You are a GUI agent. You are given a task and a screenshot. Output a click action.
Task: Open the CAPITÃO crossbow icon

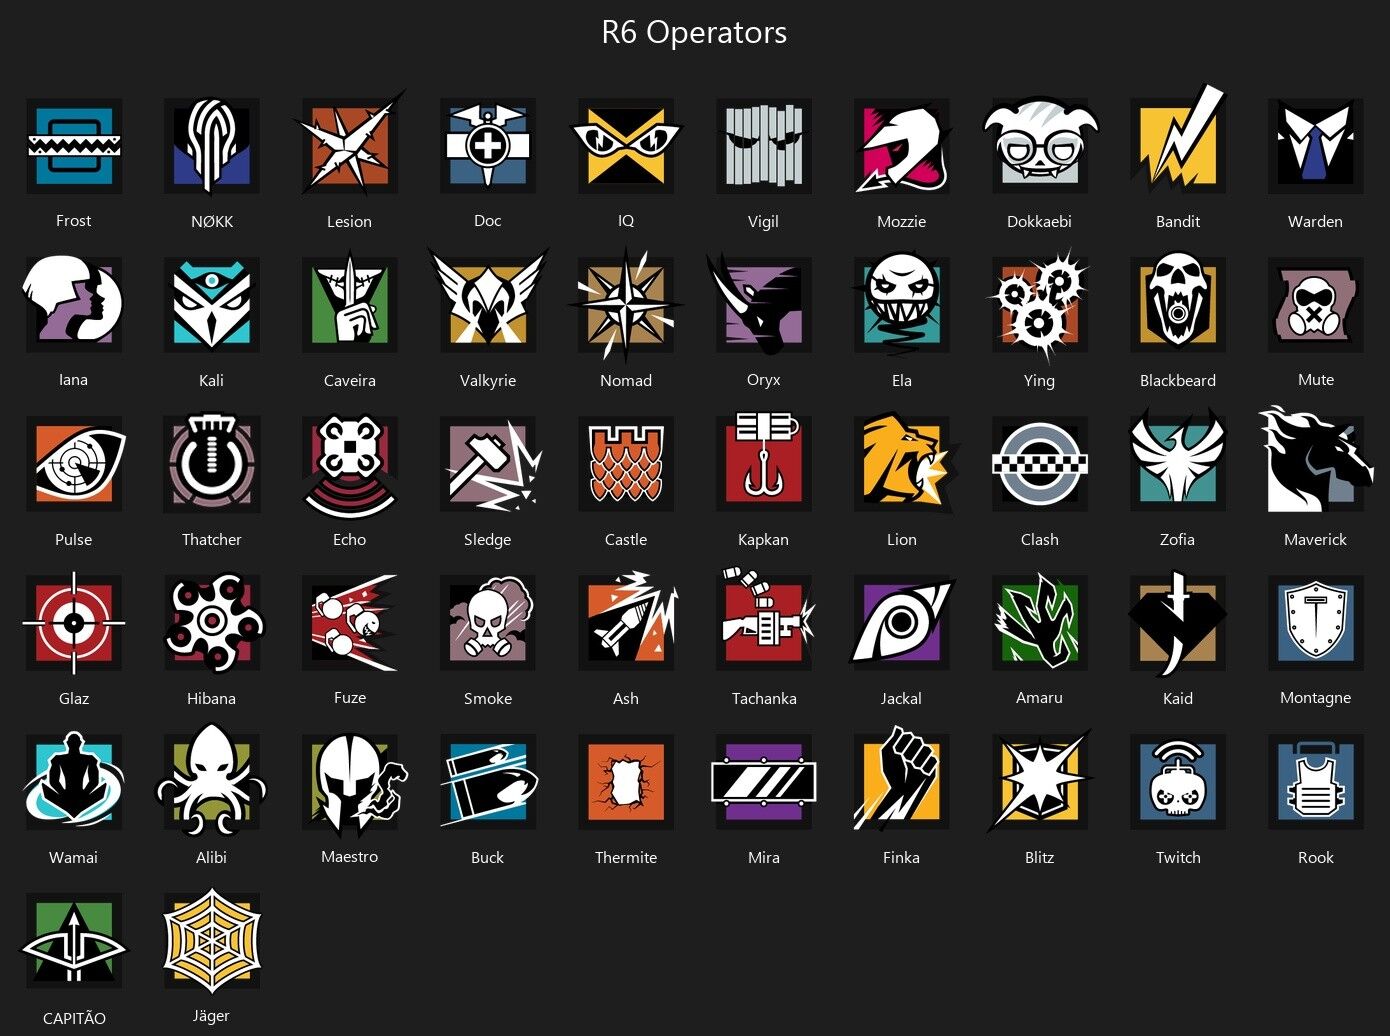pos(74,942)
